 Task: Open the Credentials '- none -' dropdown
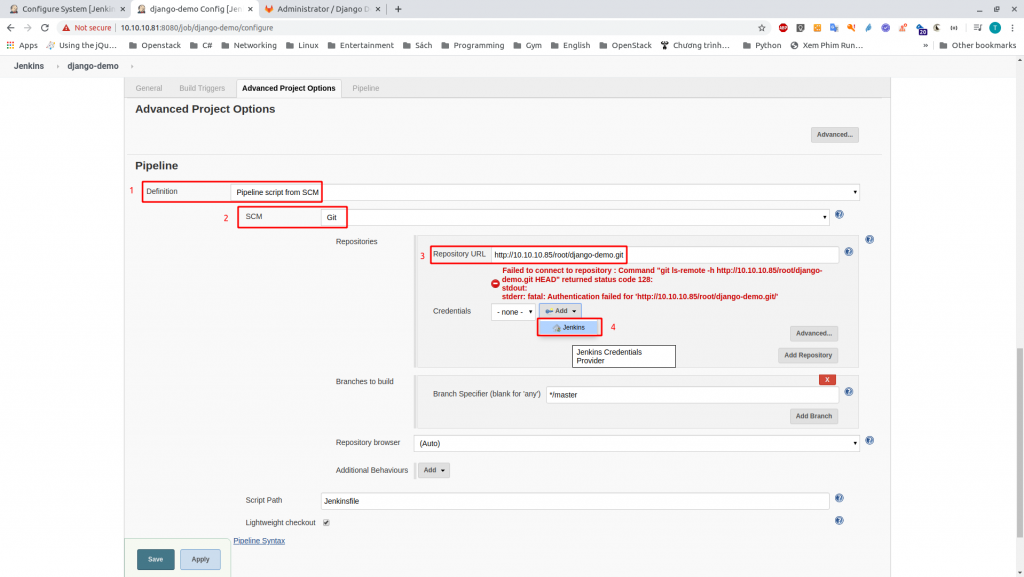(513, 311)
